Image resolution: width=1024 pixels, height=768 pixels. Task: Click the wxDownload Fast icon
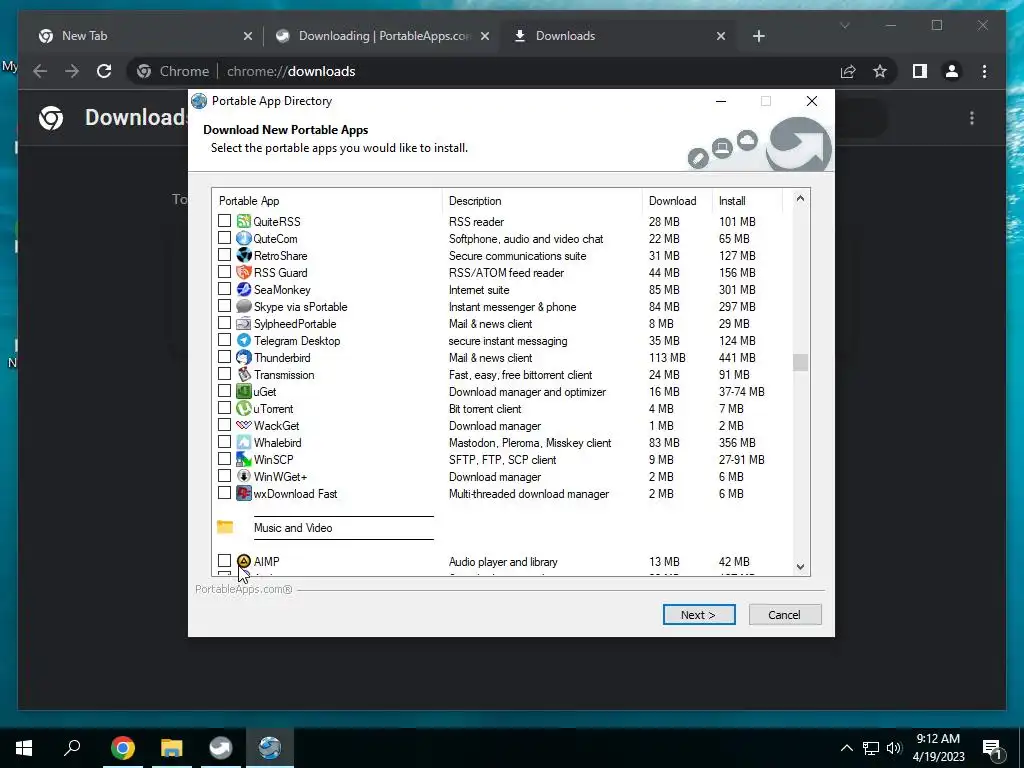[244, 493]
